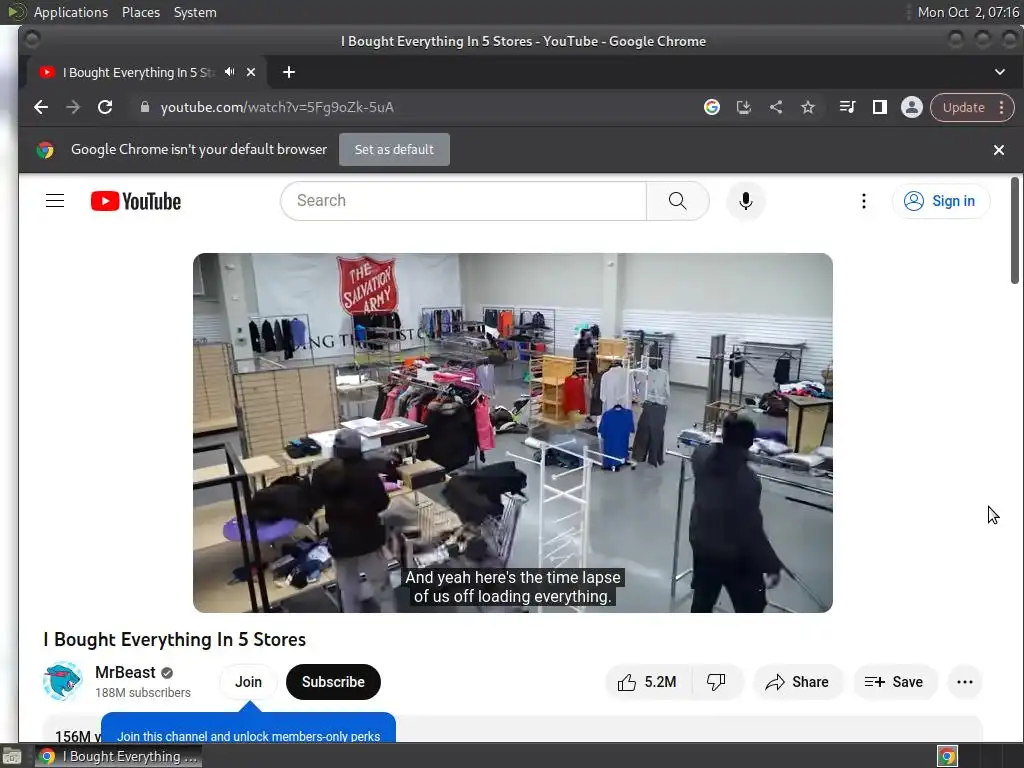Open the MrBeast channel avatar
This screenshot has height=768, width=1024.
tap(63, 681)
